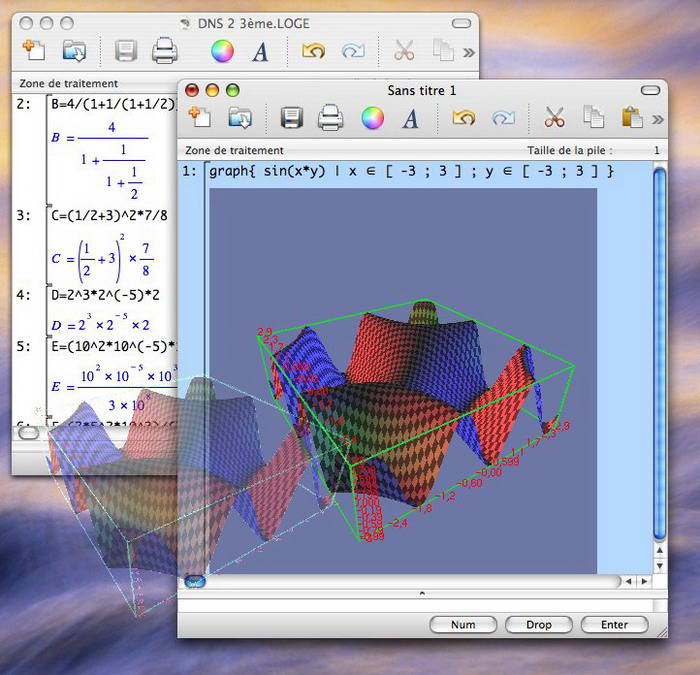Click horizontal scroll left arrow in Sans titre 1
This screenshot has height=675, width=700.
629,581
